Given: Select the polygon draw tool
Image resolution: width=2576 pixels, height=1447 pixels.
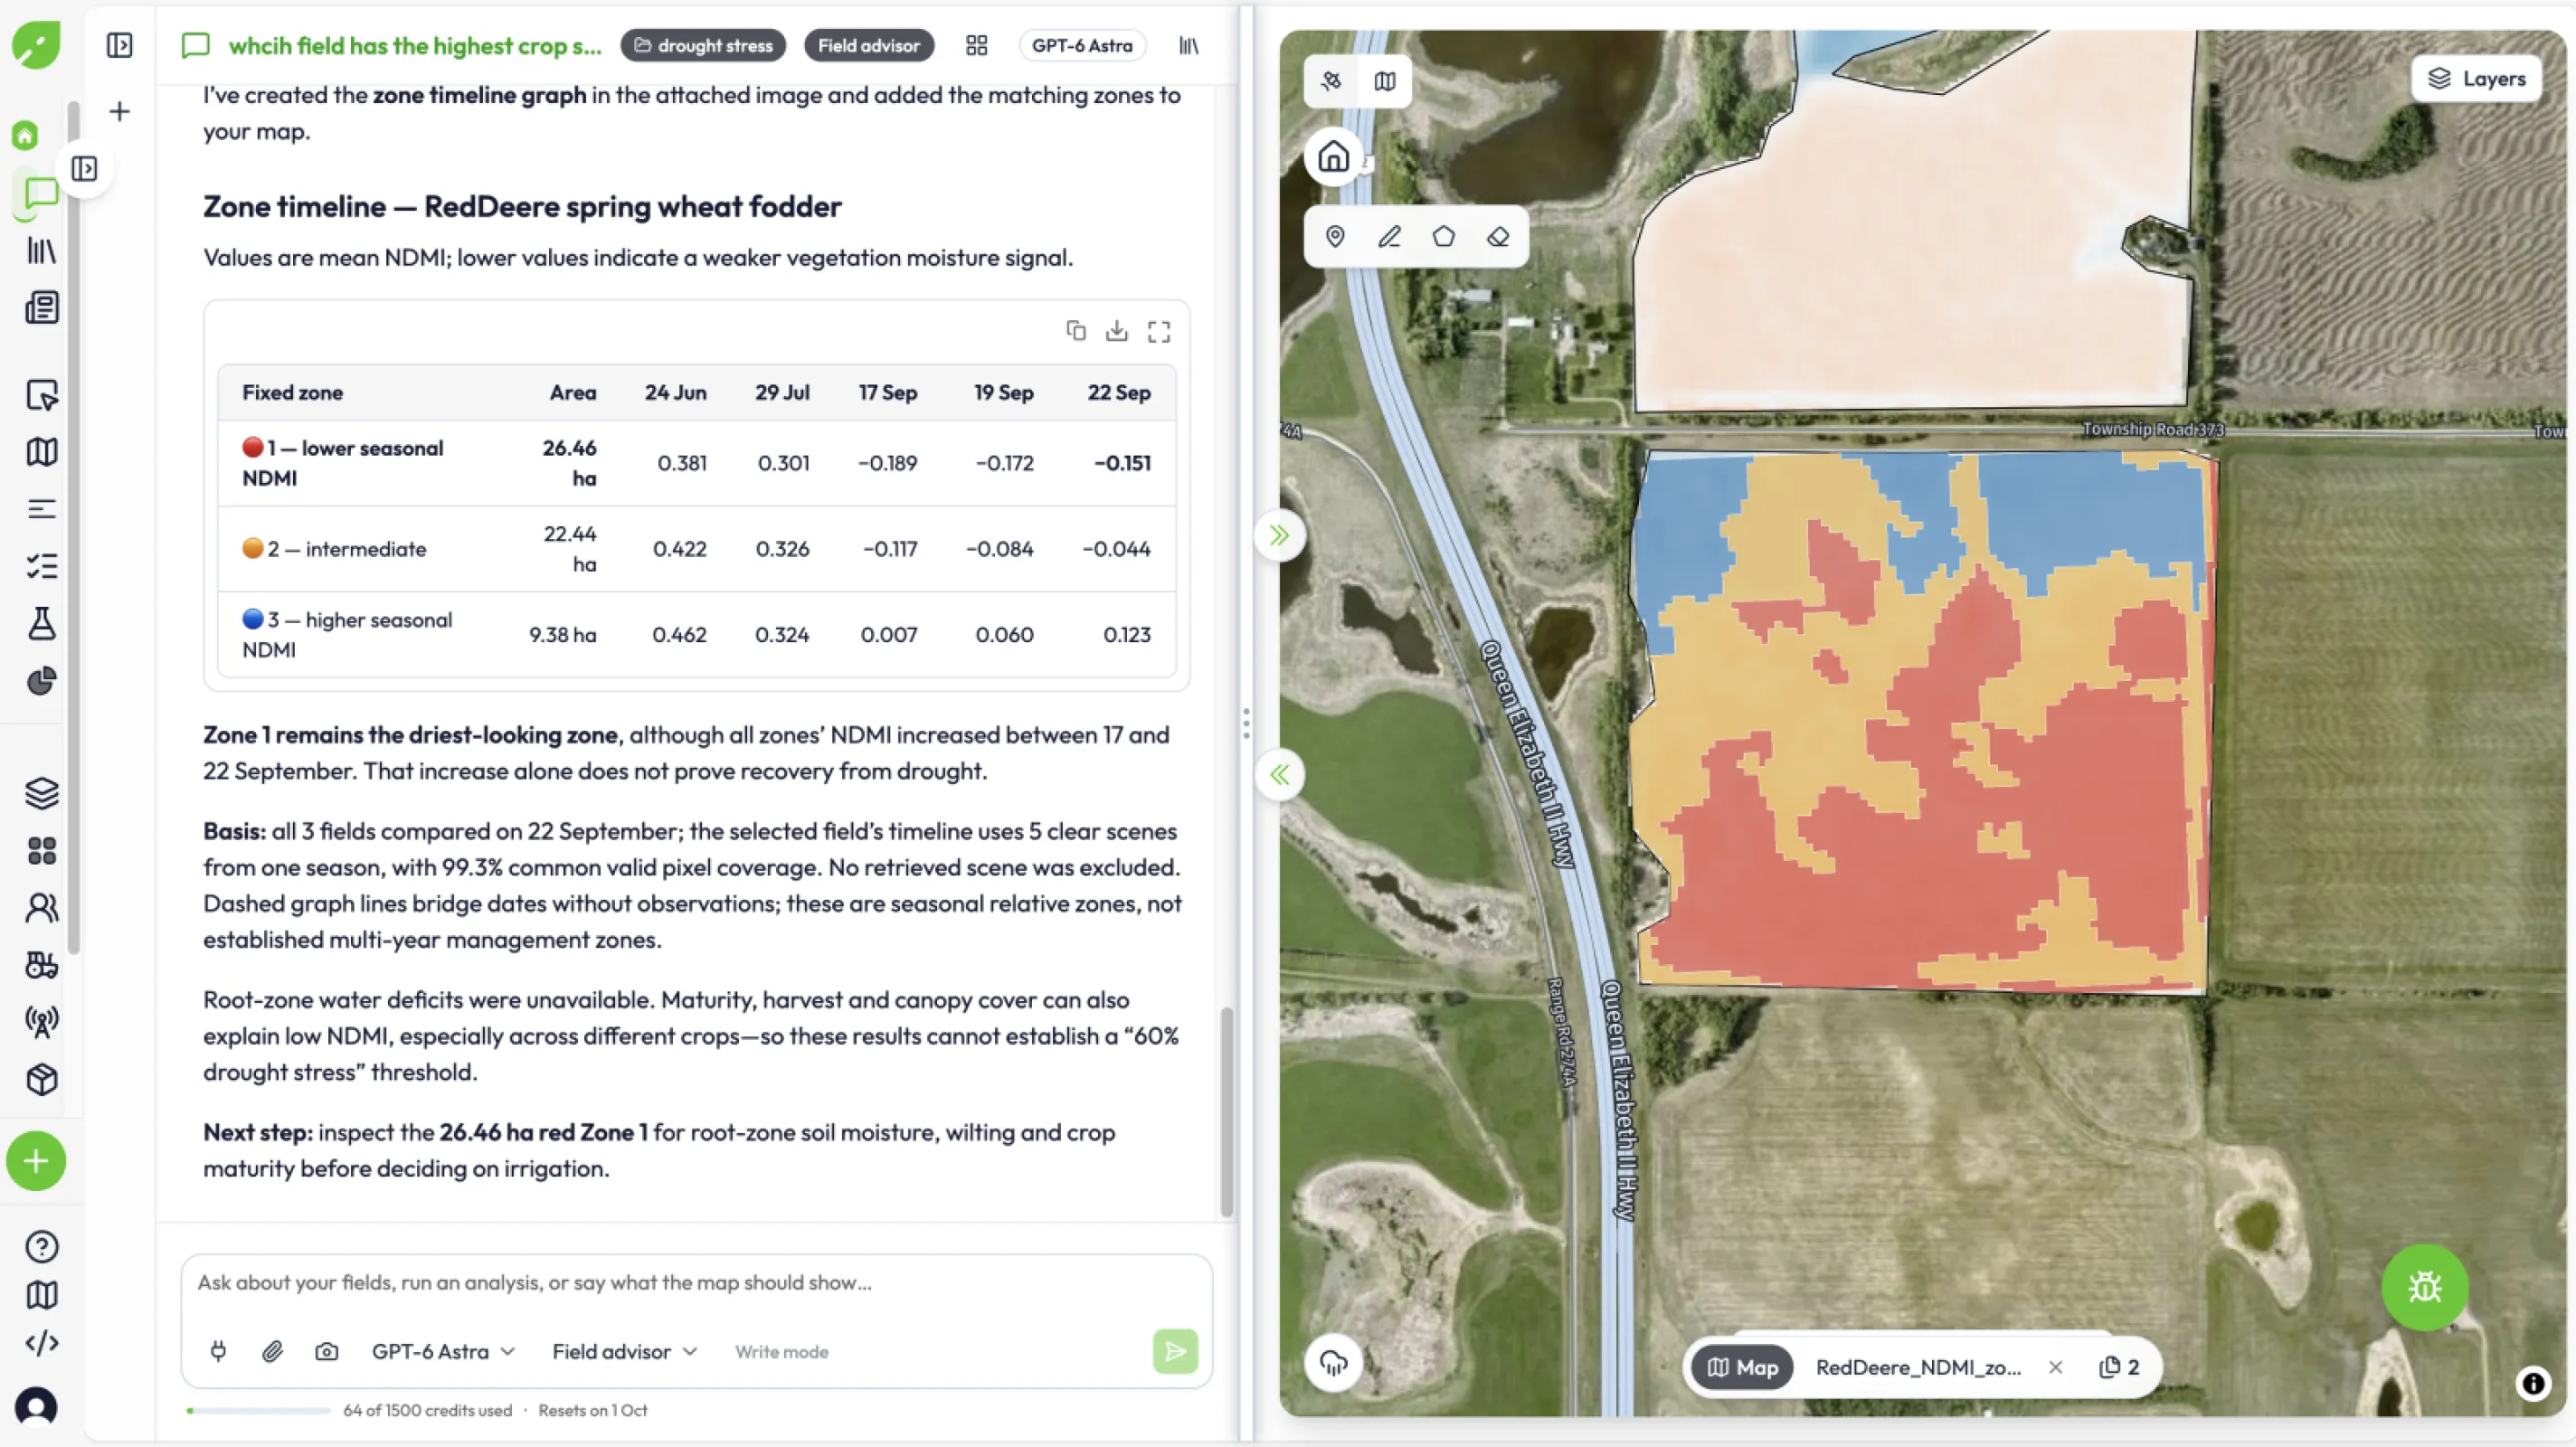Looking at the screenshot, I should (x=1443, y=237).
